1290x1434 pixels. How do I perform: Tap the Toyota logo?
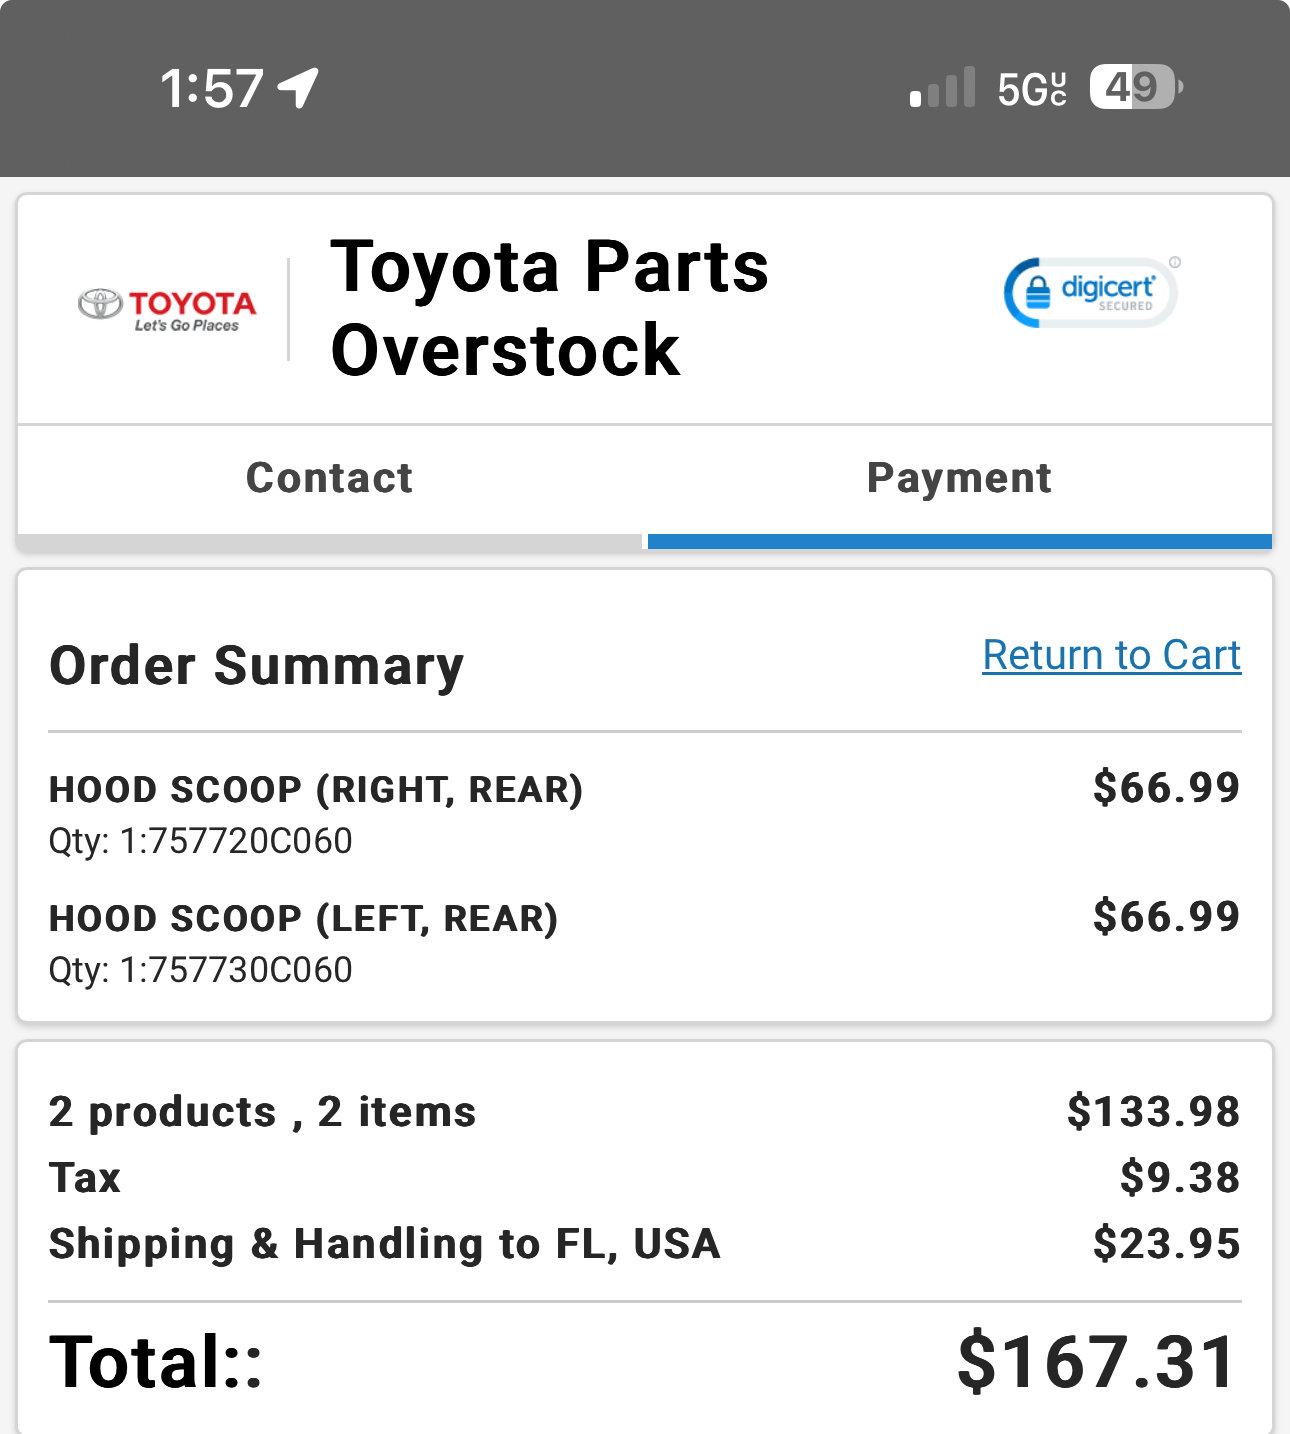167,309
